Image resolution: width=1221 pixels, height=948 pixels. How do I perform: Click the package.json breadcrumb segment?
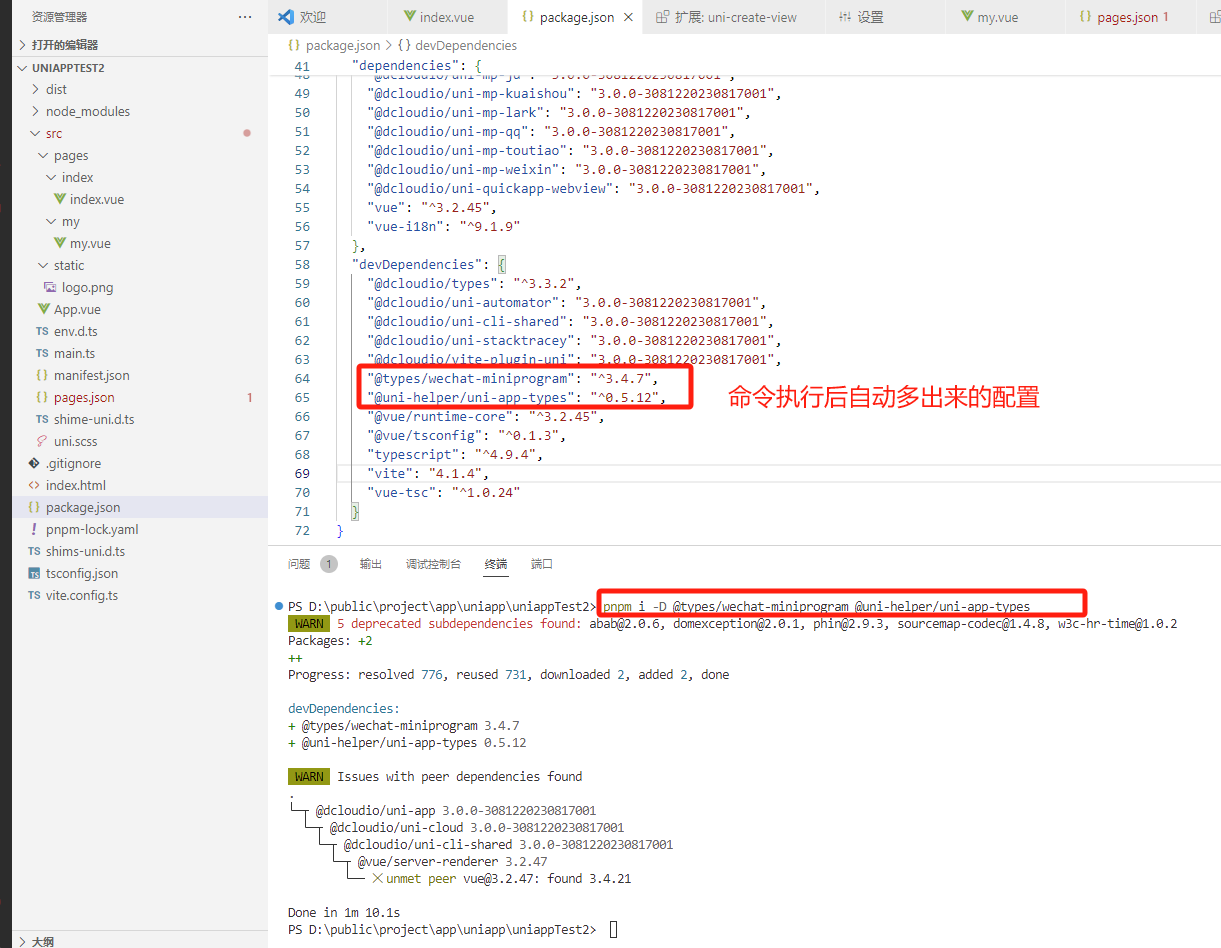[x=343, y=45]
